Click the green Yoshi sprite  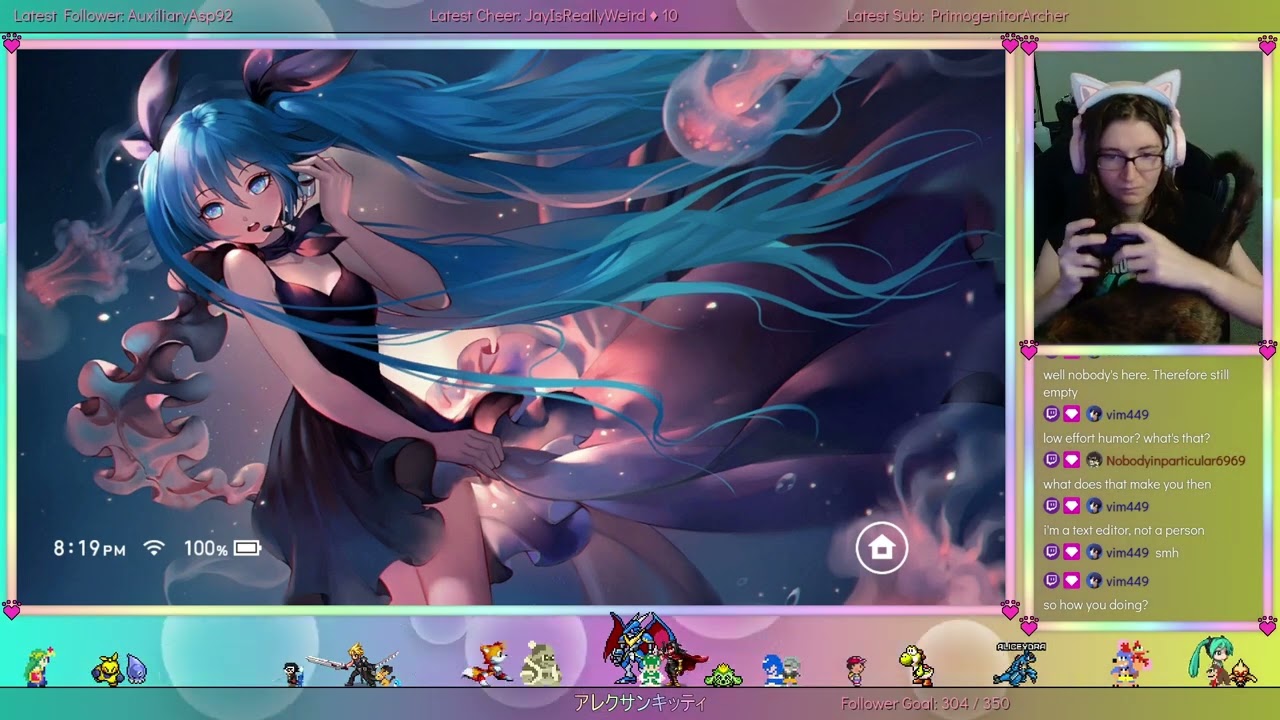click(x=915, y=666)
